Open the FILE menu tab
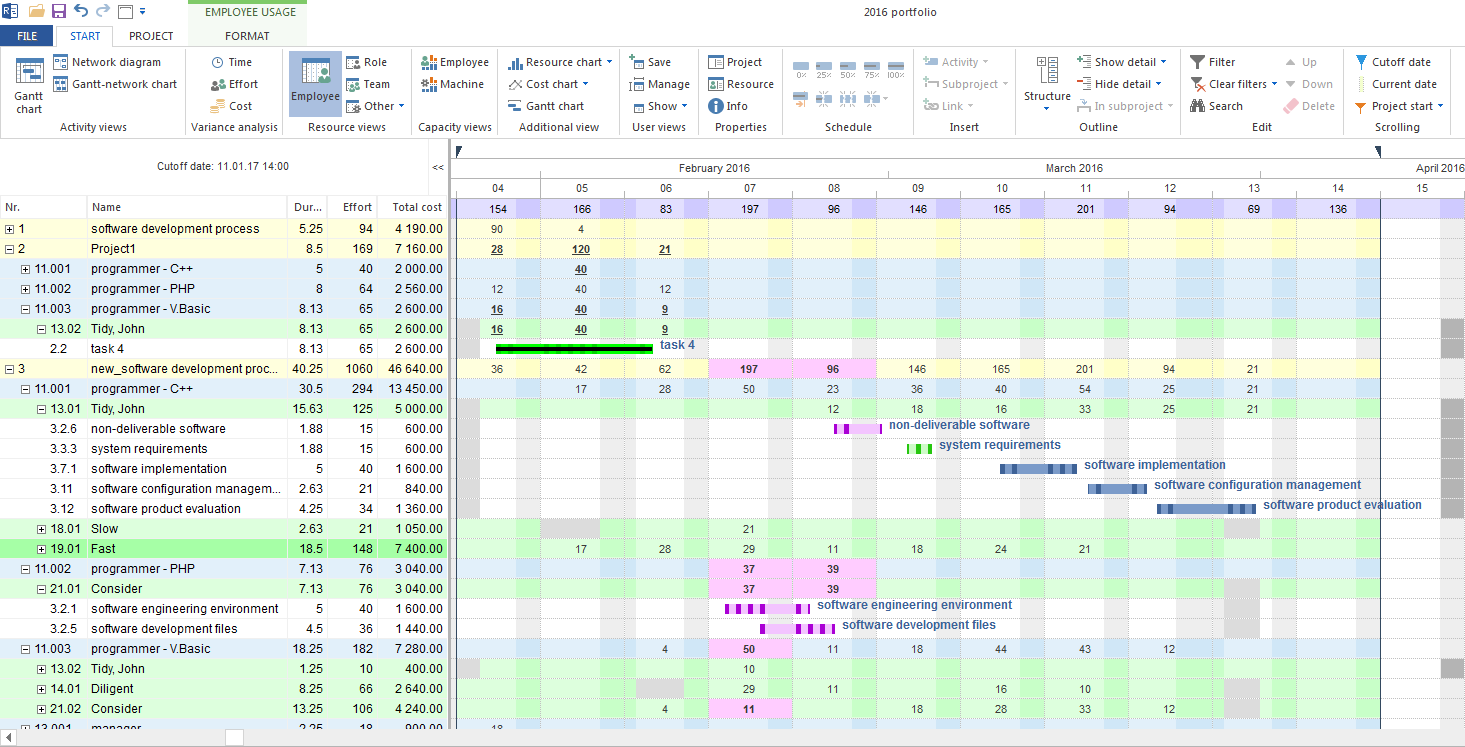Viewport: 1465px width, 747px height. click(27, 36)
